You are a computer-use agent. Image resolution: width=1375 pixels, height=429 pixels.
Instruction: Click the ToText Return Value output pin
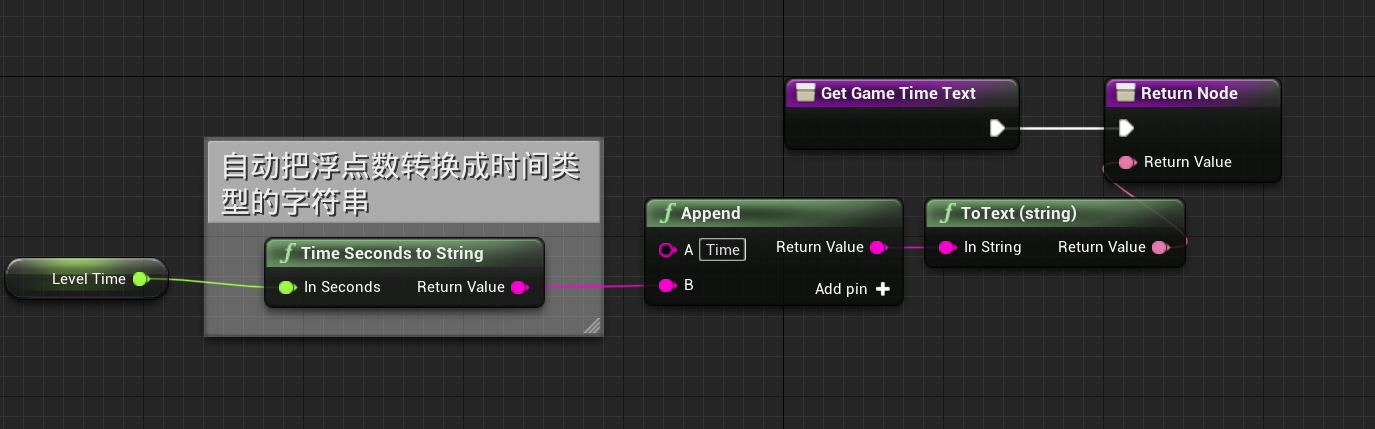(1160, 247)
